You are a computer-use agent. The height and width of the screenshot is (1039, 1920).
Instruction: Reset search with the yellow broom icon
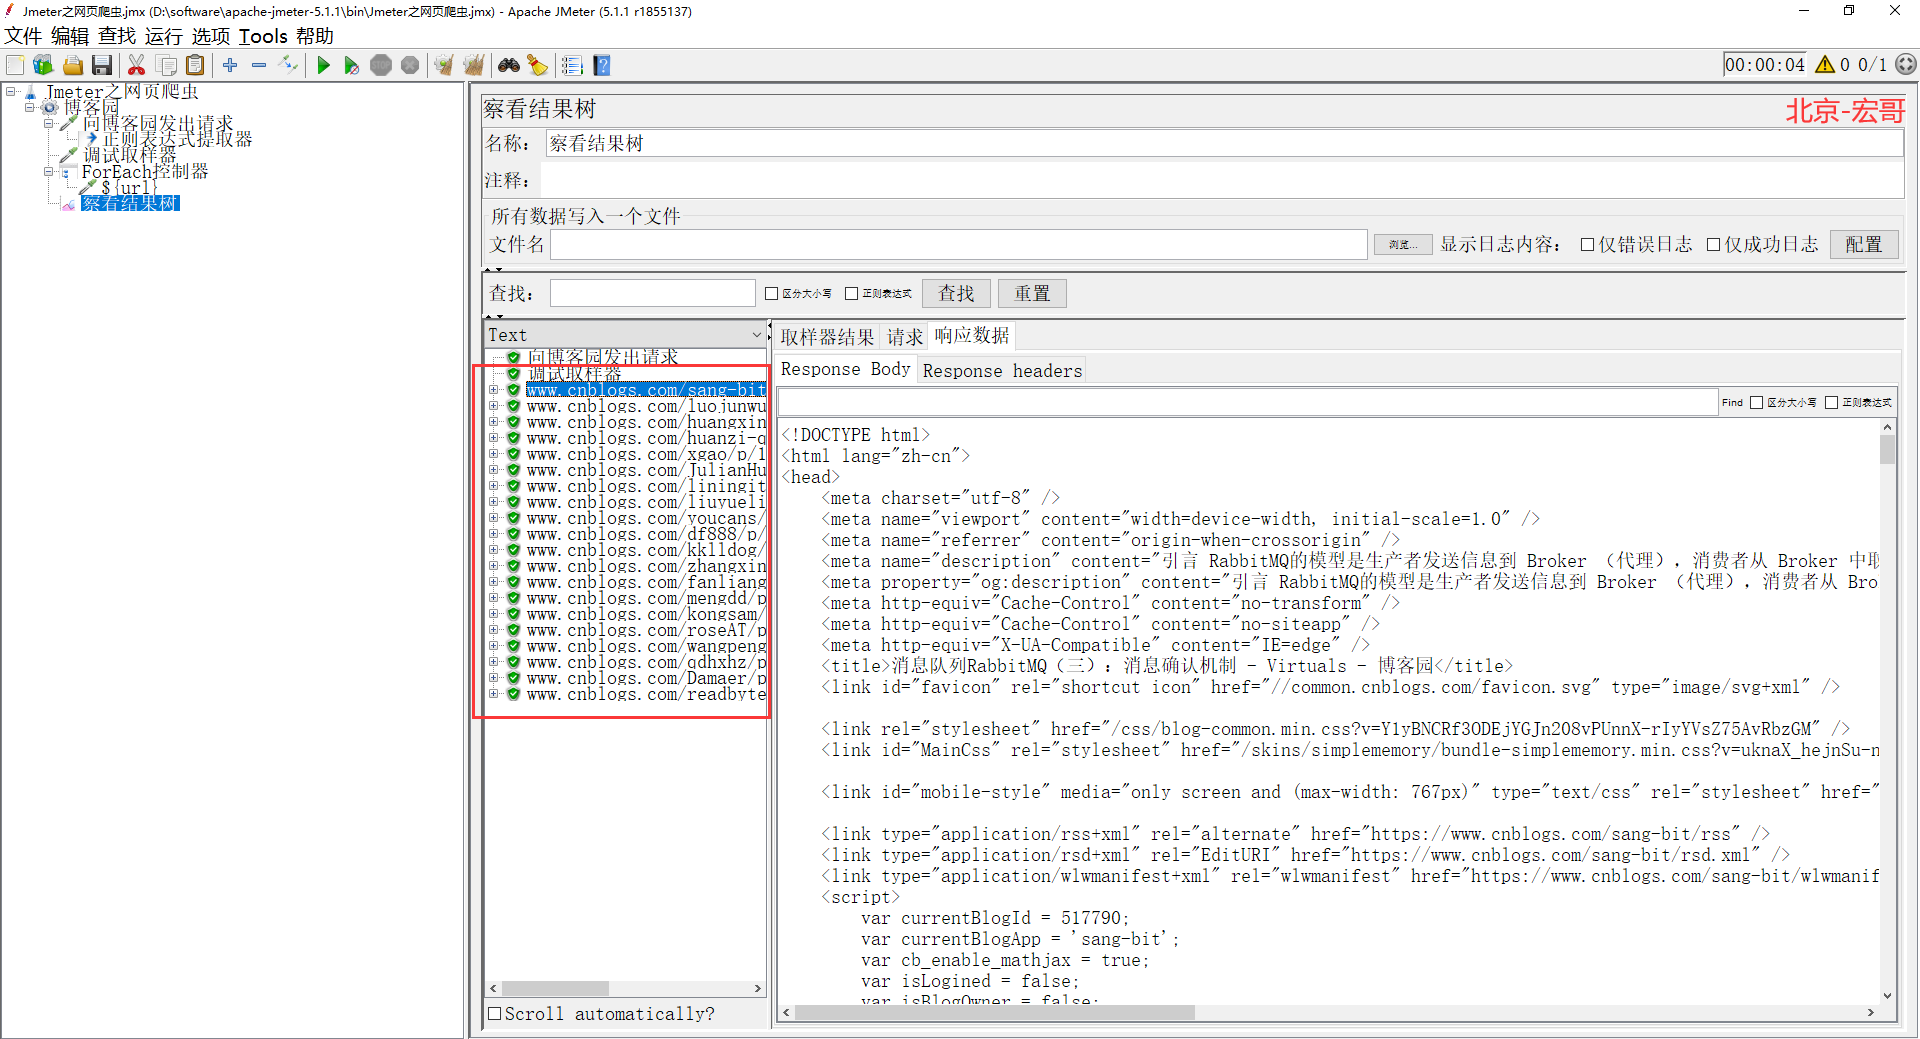click(x=538, y=65)
